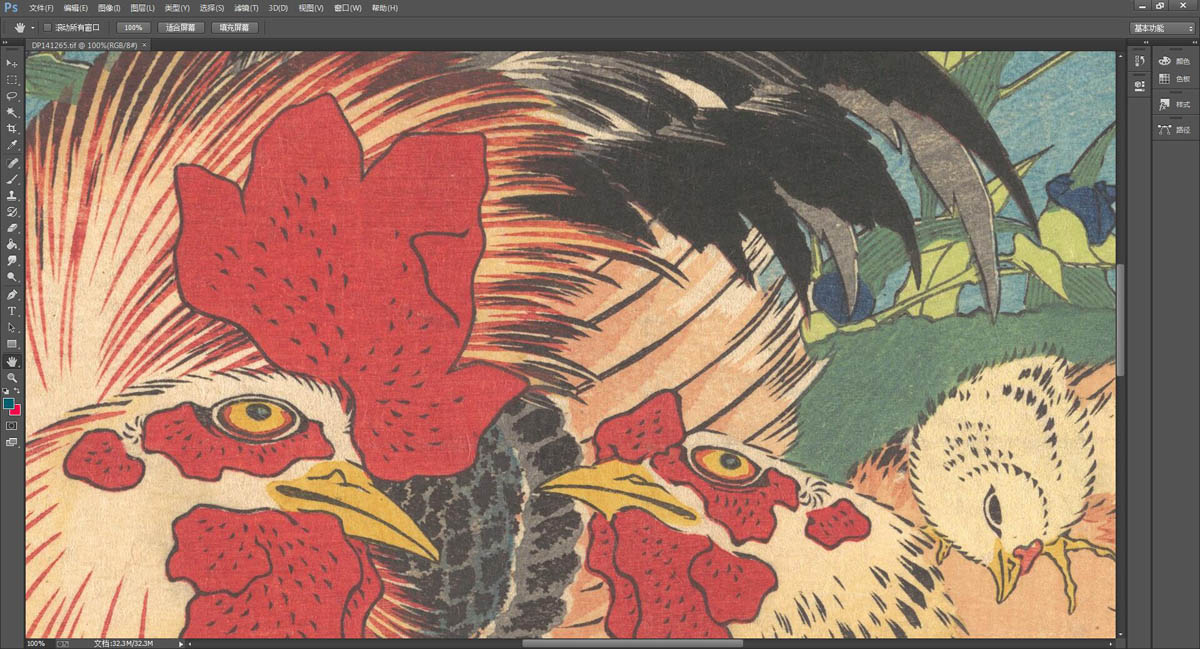Select the Clone Stamp tool

12,195
